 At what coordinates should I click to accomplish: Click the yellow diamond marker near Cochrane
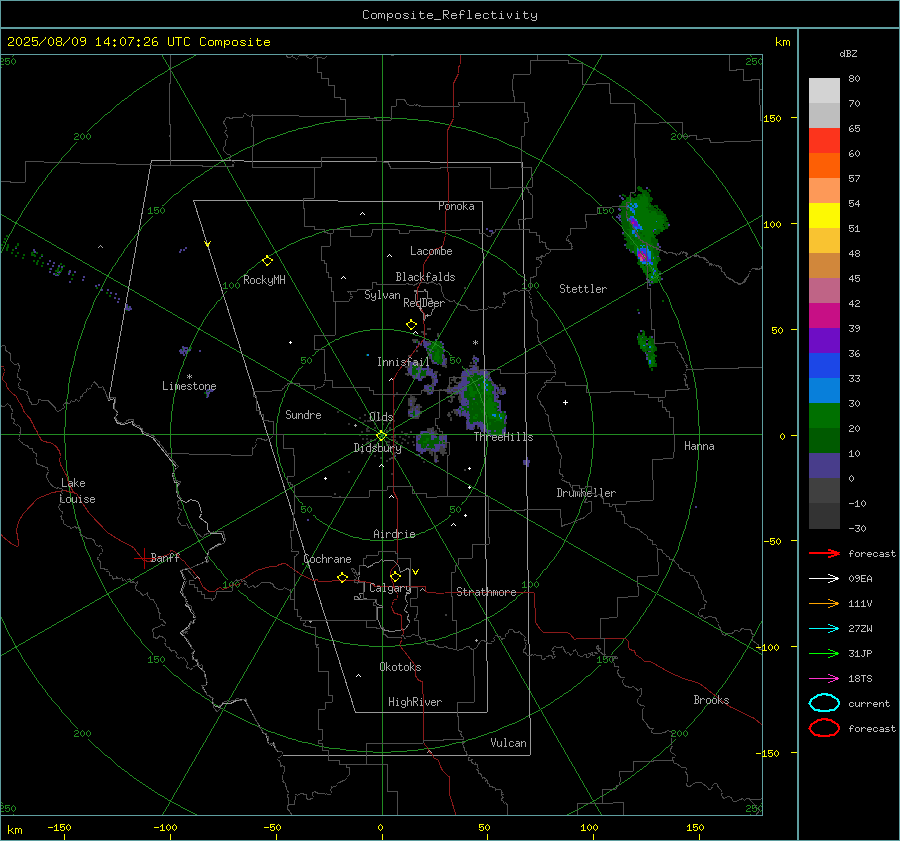343,577
